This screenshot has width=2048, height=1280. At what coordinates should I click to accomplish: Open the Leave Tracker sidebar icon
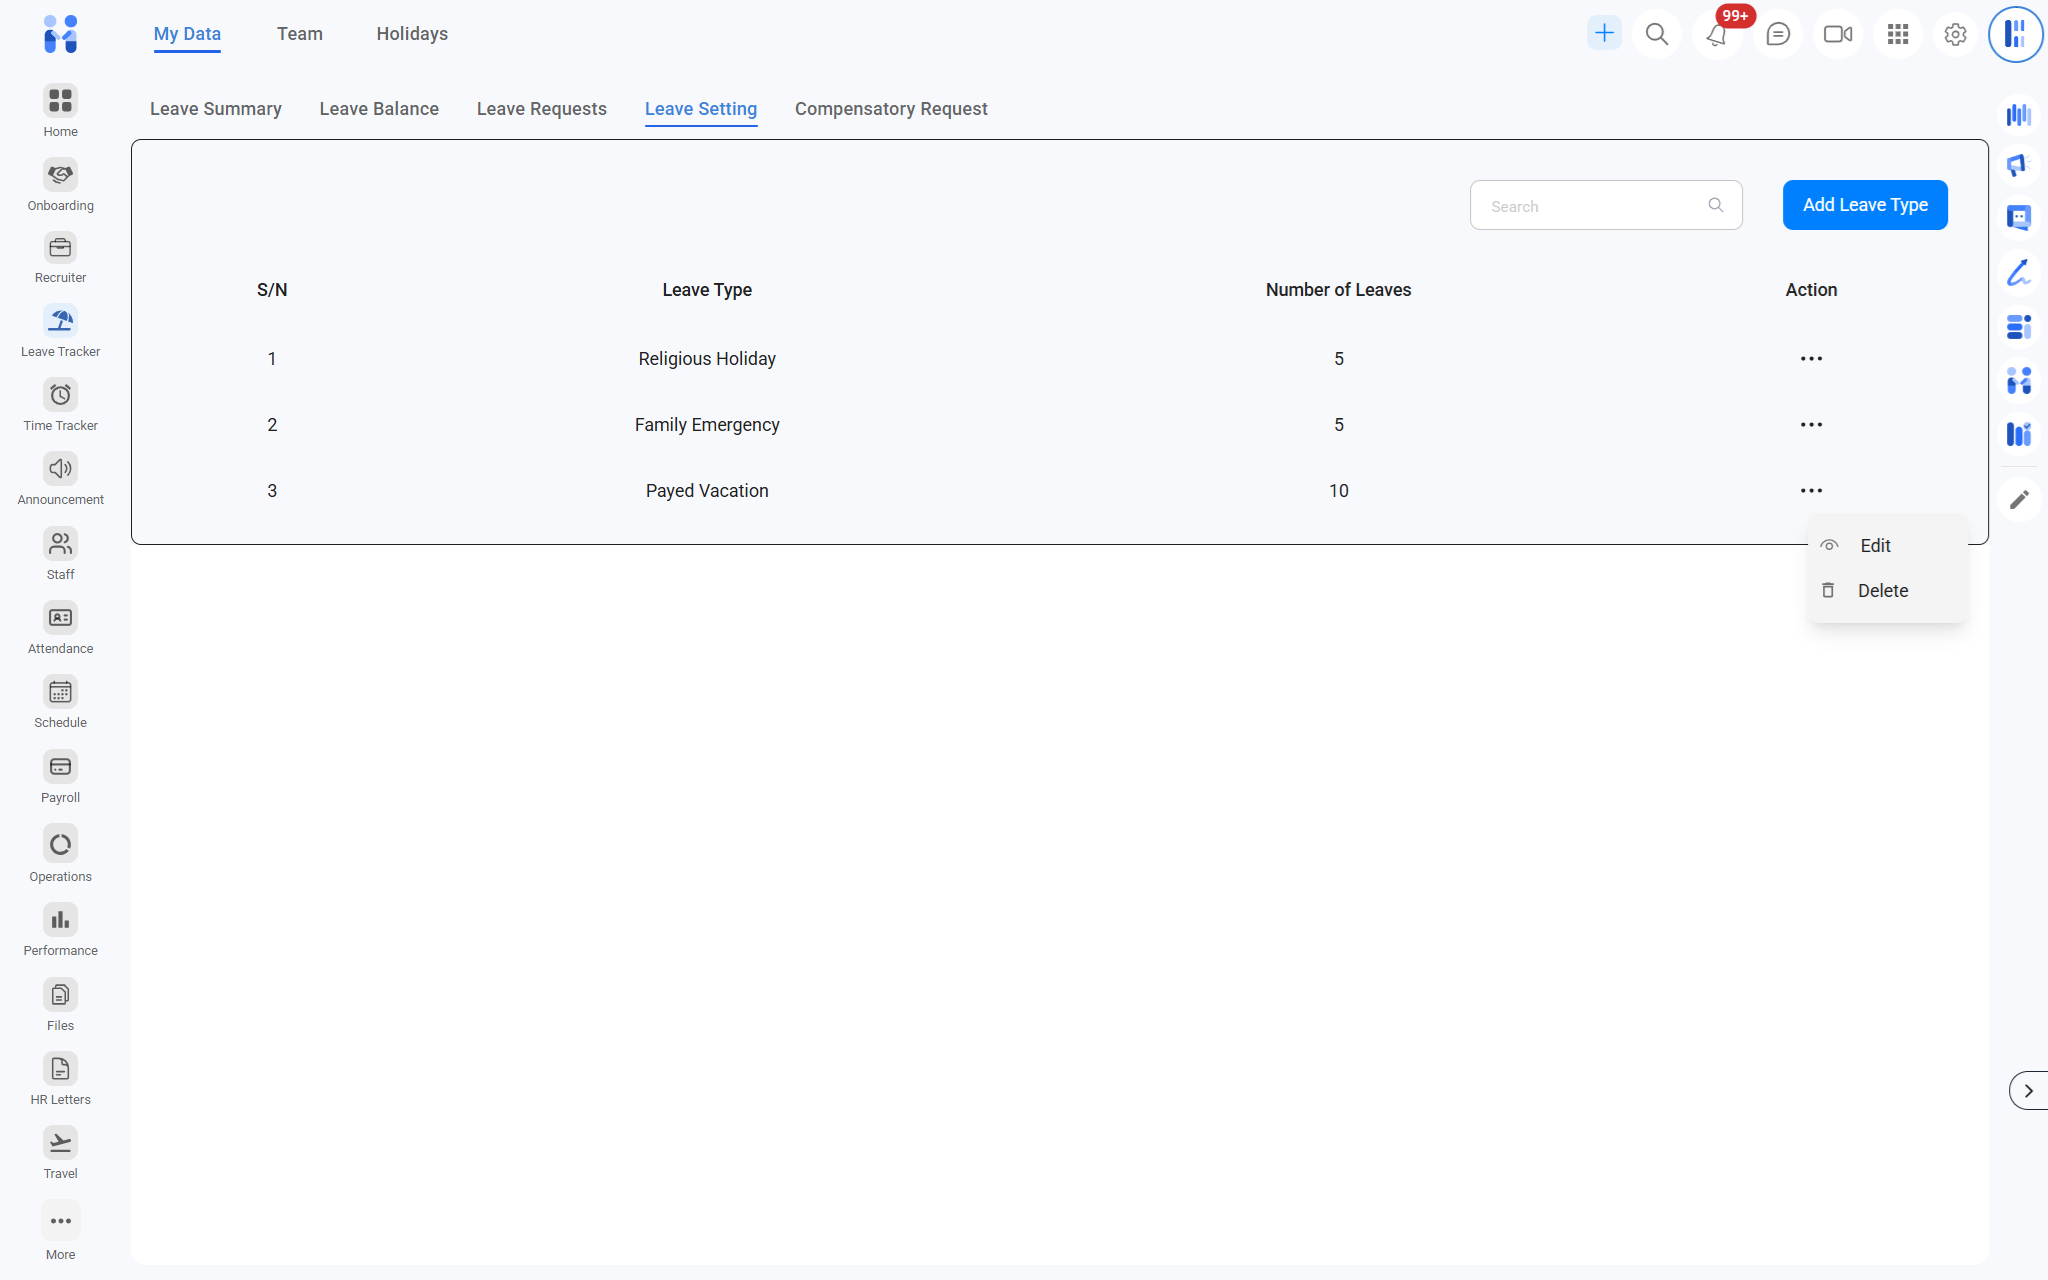coord(60,321)
